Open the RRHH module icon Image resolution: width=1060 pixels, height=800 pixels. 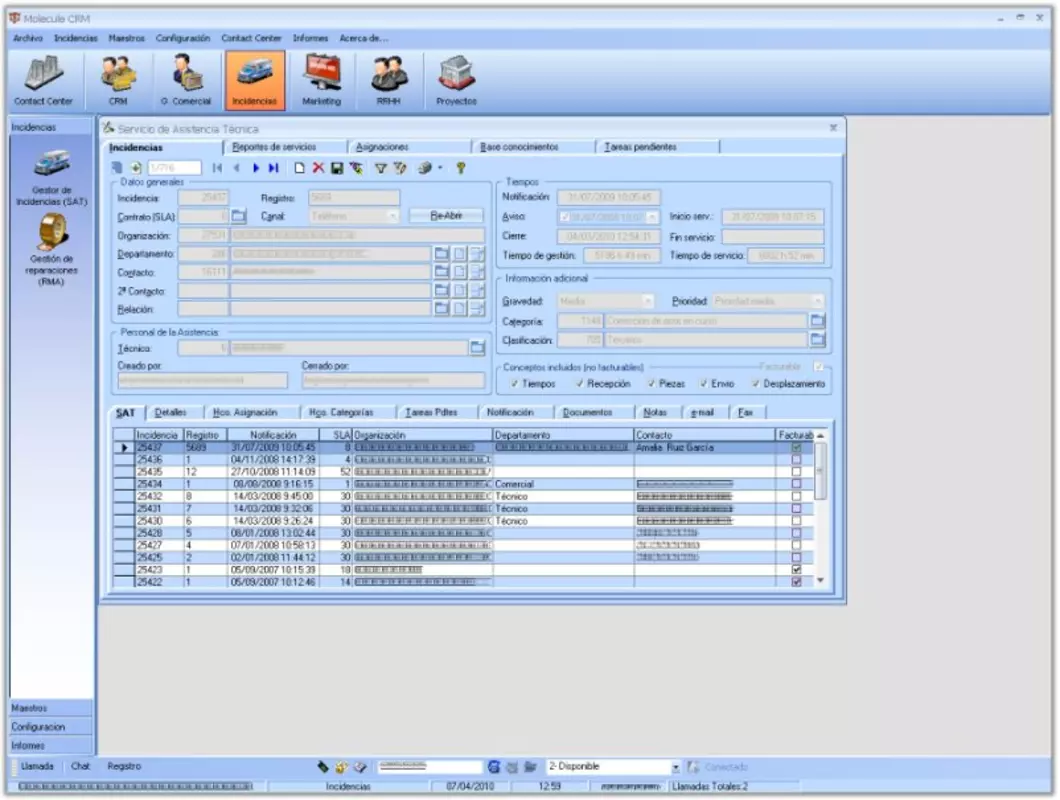pyautogui.click(x=389, y=80)
